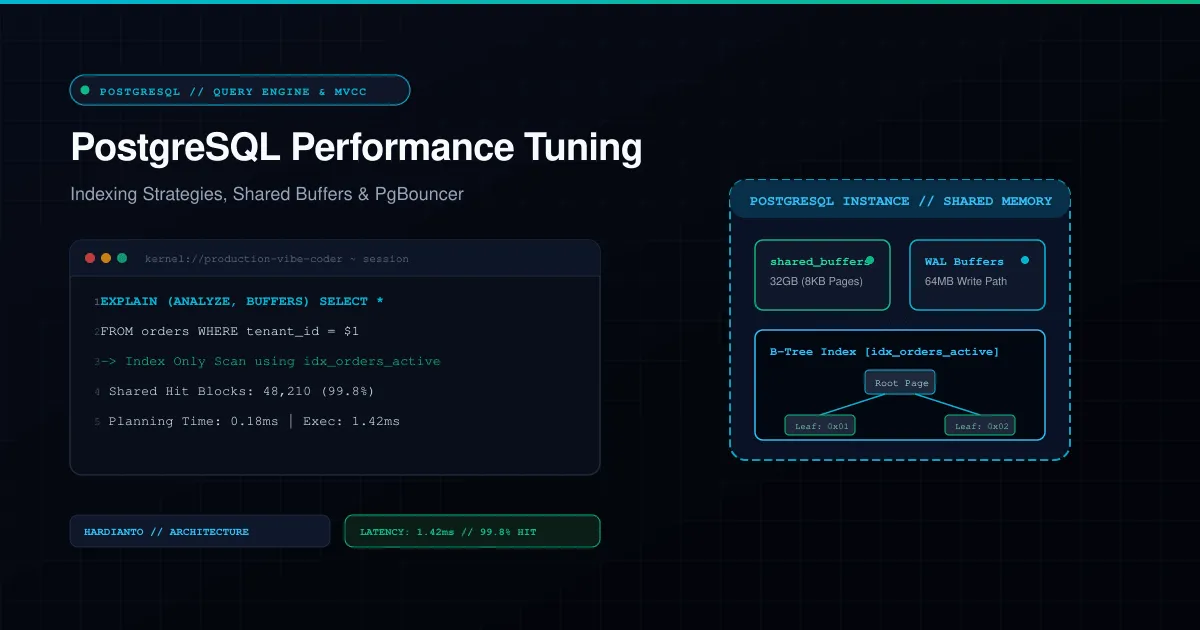Click the red dot in the terminal title bar
Viewport: 1200px width, 630px height.
tap(90, 258)
